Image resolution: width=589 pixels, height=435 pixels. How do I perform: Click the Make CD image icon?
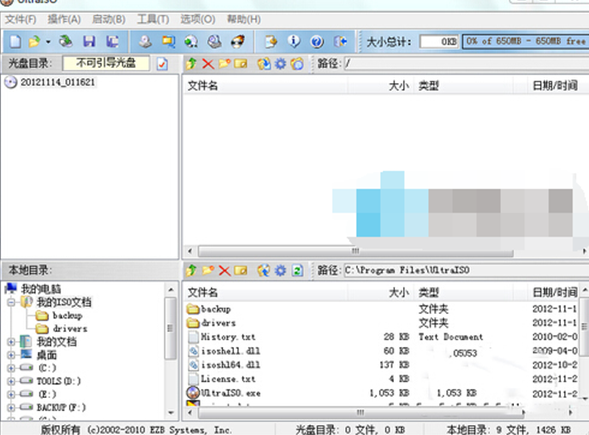coord(145,41)
